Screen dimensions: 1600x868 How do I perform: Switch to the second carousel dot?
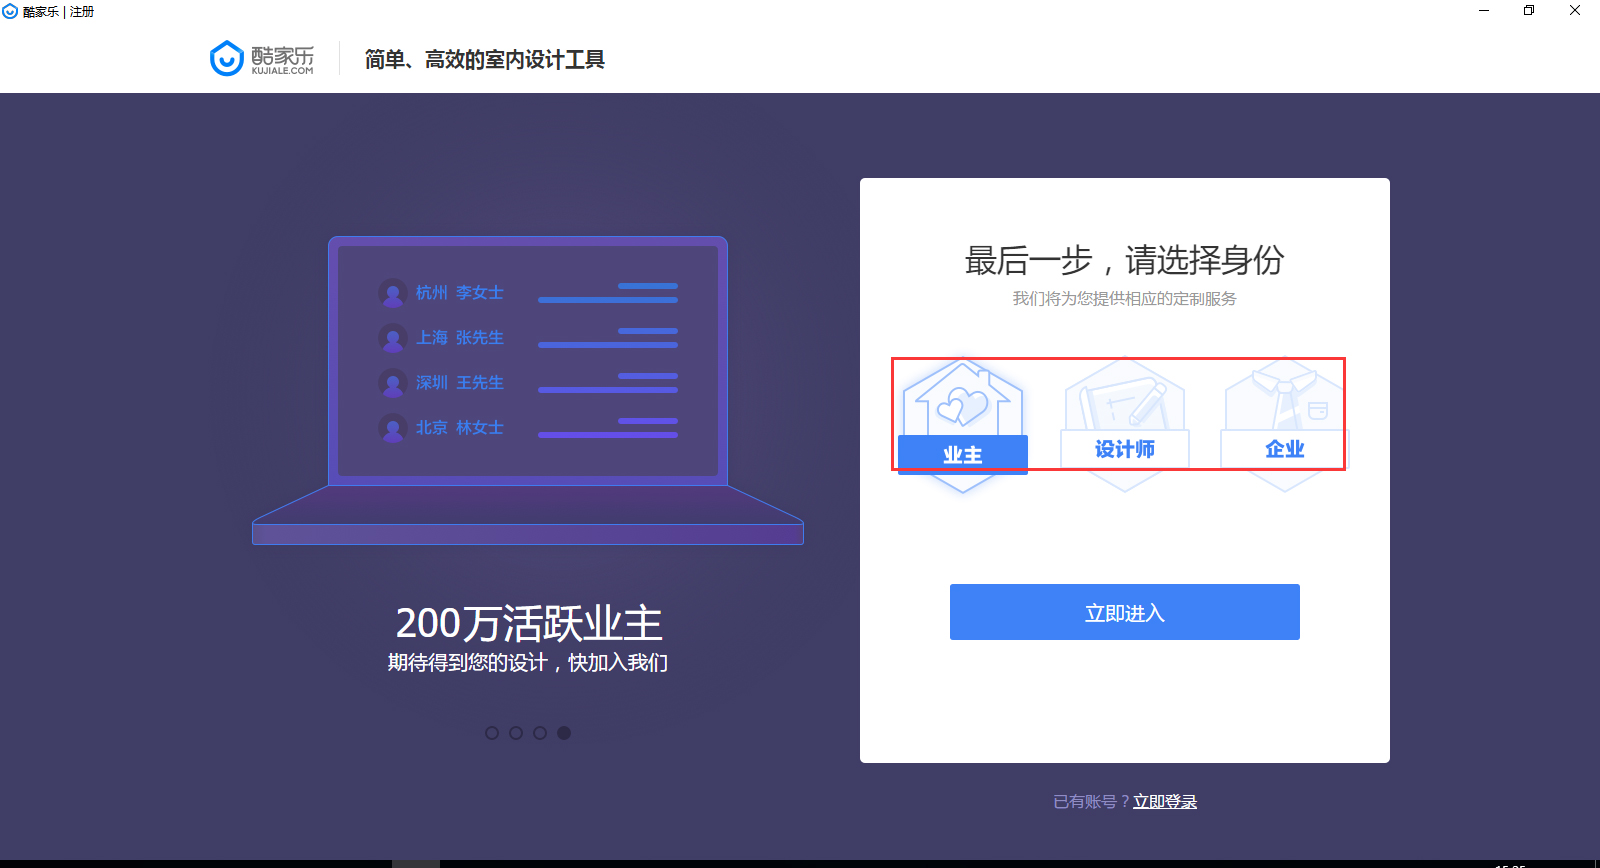click(516, 733)
